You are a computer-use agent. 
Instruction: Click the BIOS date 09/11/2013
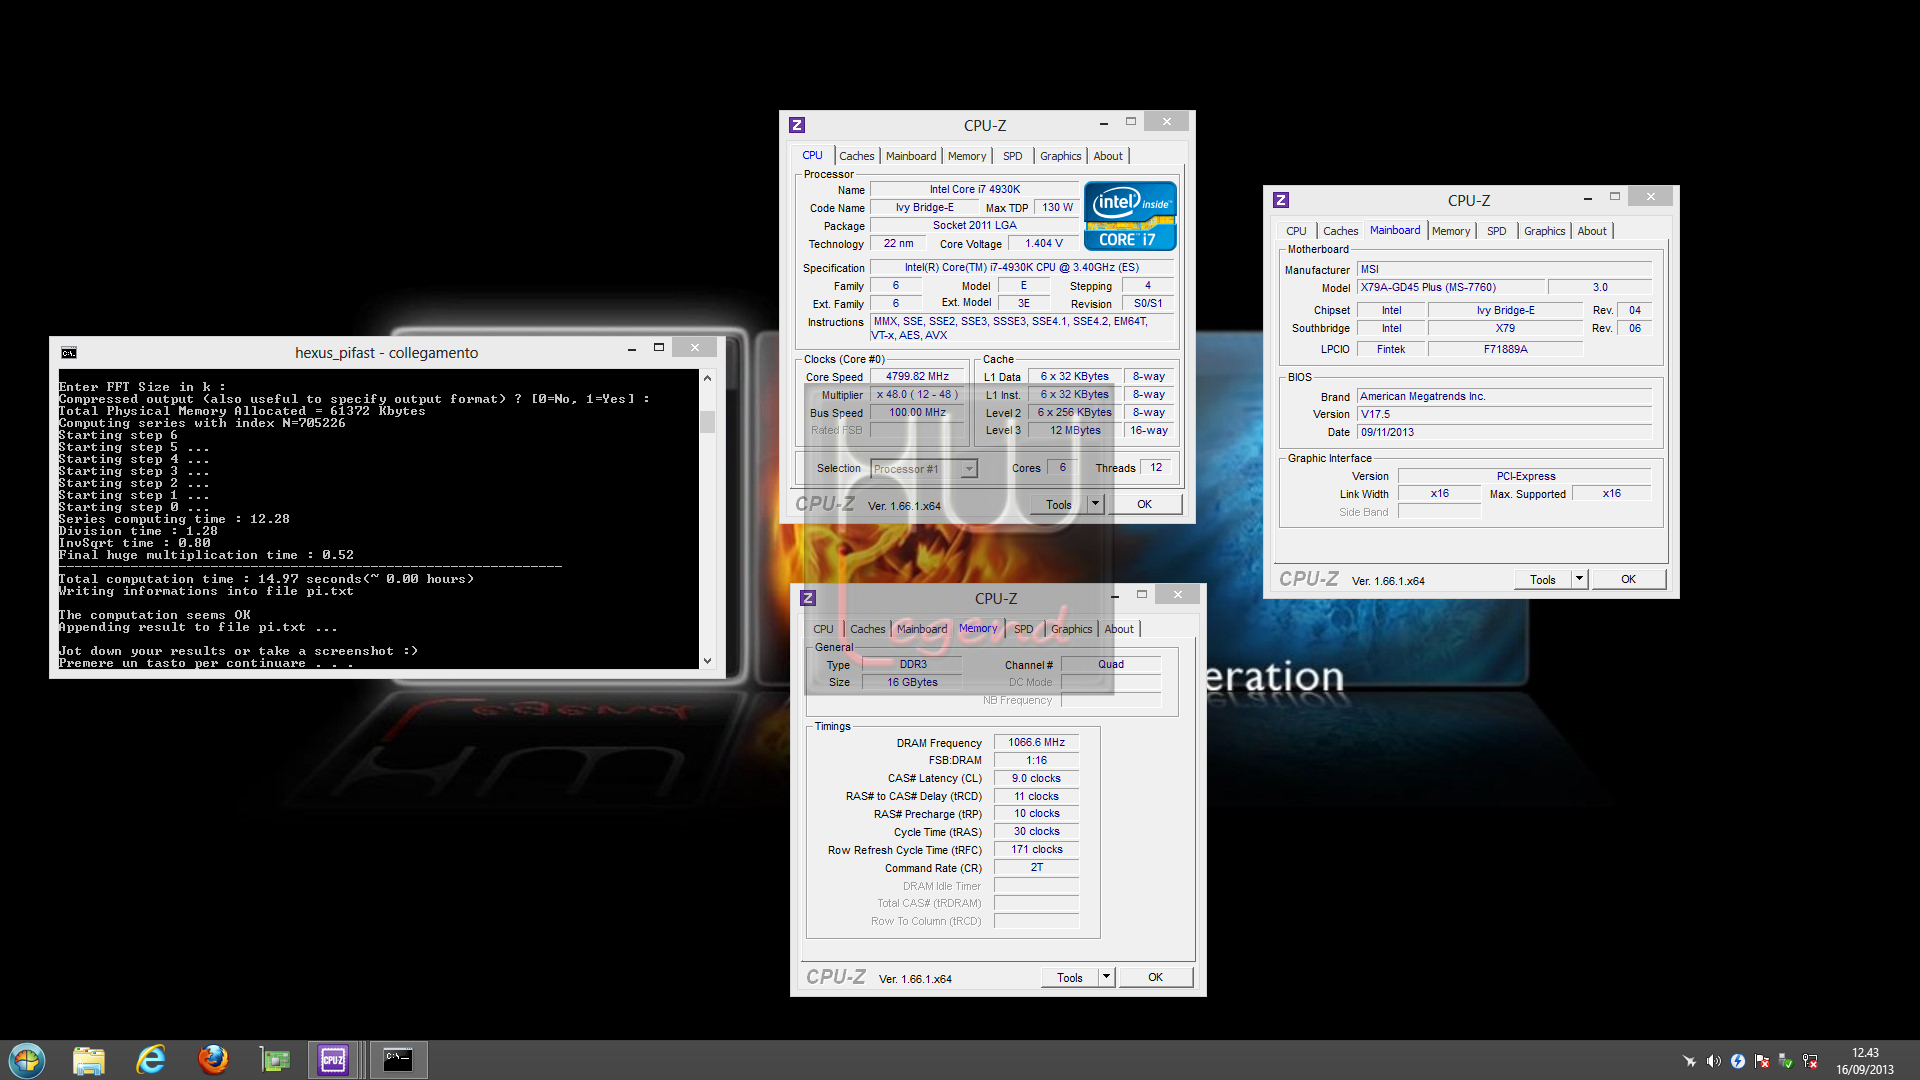1505,432
